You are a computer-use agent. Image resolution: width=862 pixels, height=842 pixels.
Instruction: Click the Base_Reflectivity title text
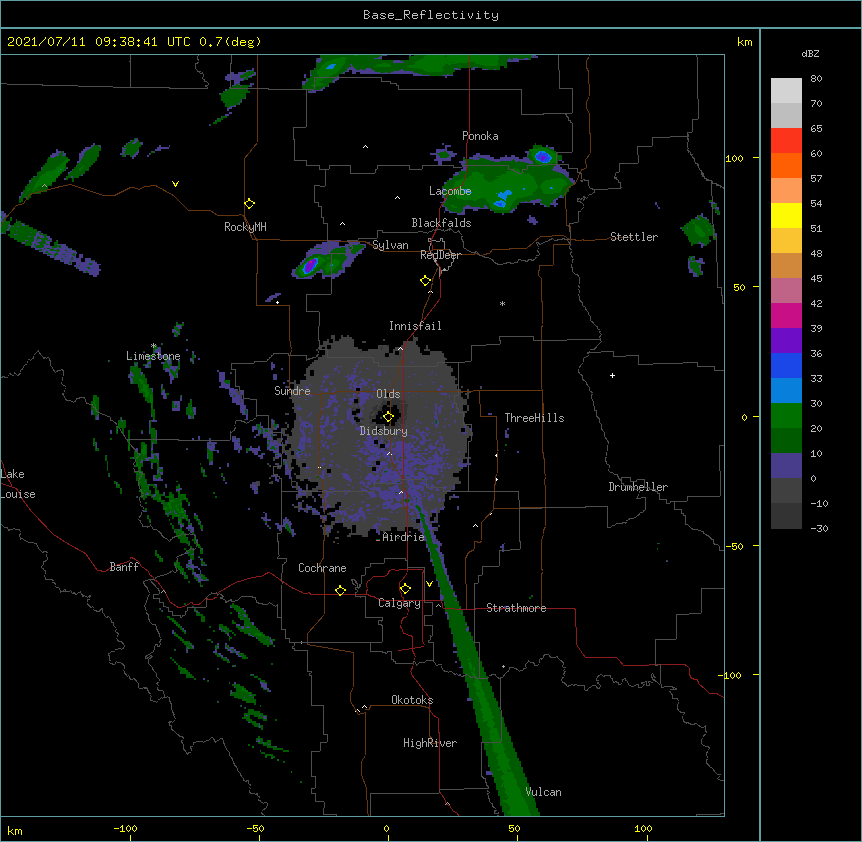[x=431, y=15]
